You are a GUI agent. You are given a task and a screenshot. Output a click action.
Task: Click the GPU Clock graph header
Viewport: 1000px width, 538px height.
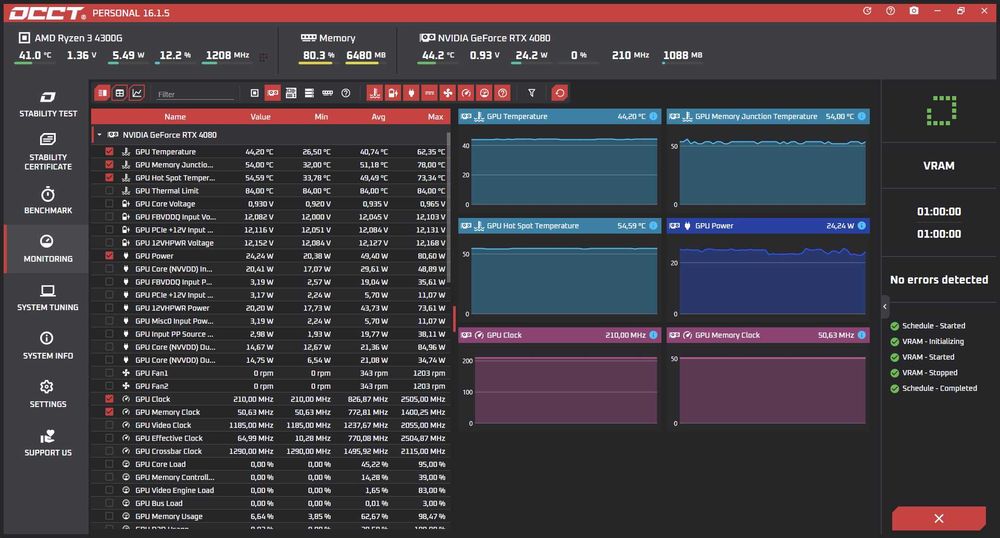(559, 335)
